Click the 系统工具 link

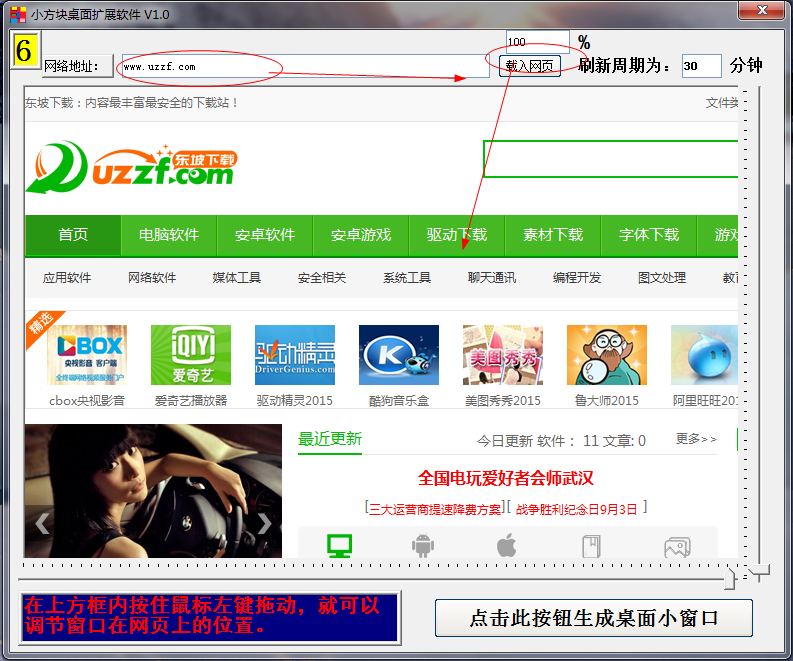tap(407, 278)
